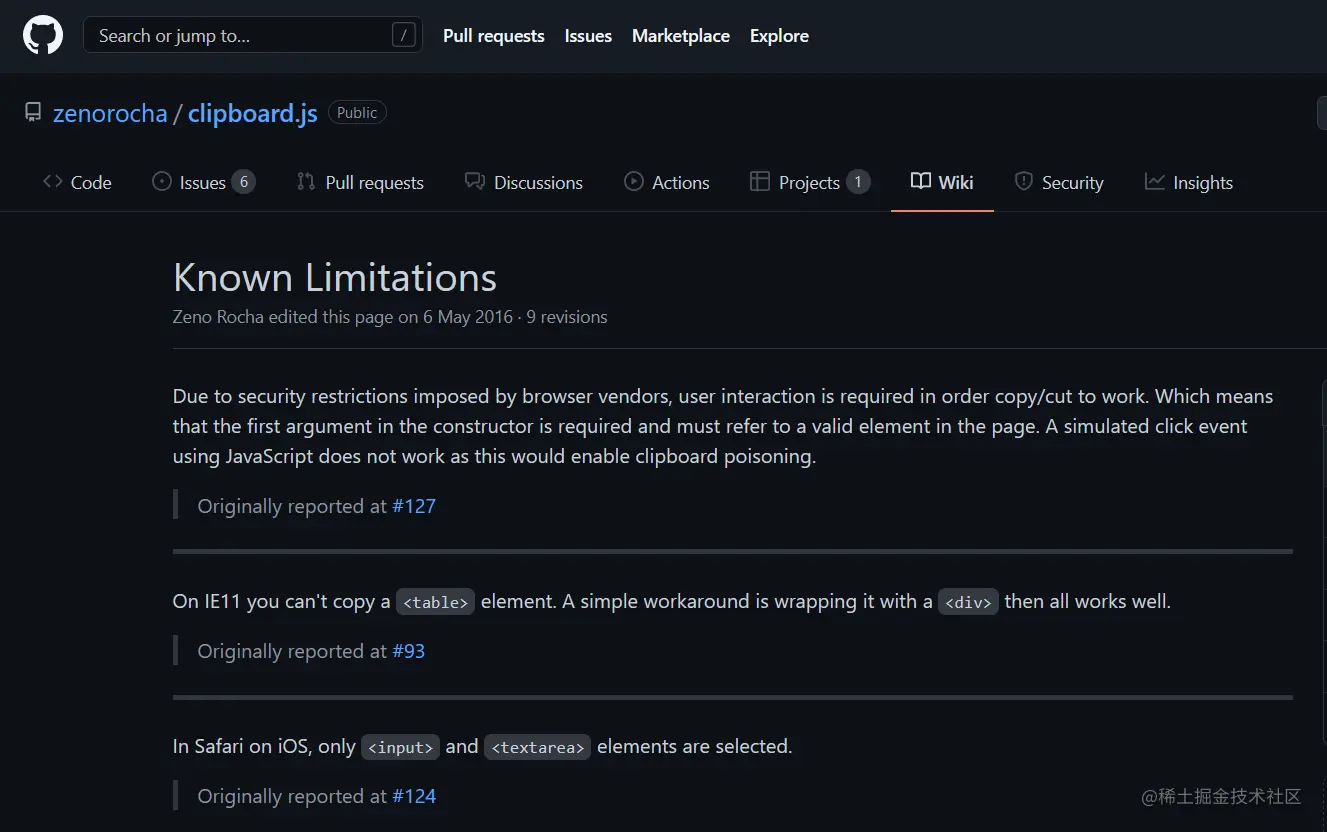Focus the Search or jump to field
Image resolution: width=1327 pixels, height=832 pixels.
click(253, 36)
